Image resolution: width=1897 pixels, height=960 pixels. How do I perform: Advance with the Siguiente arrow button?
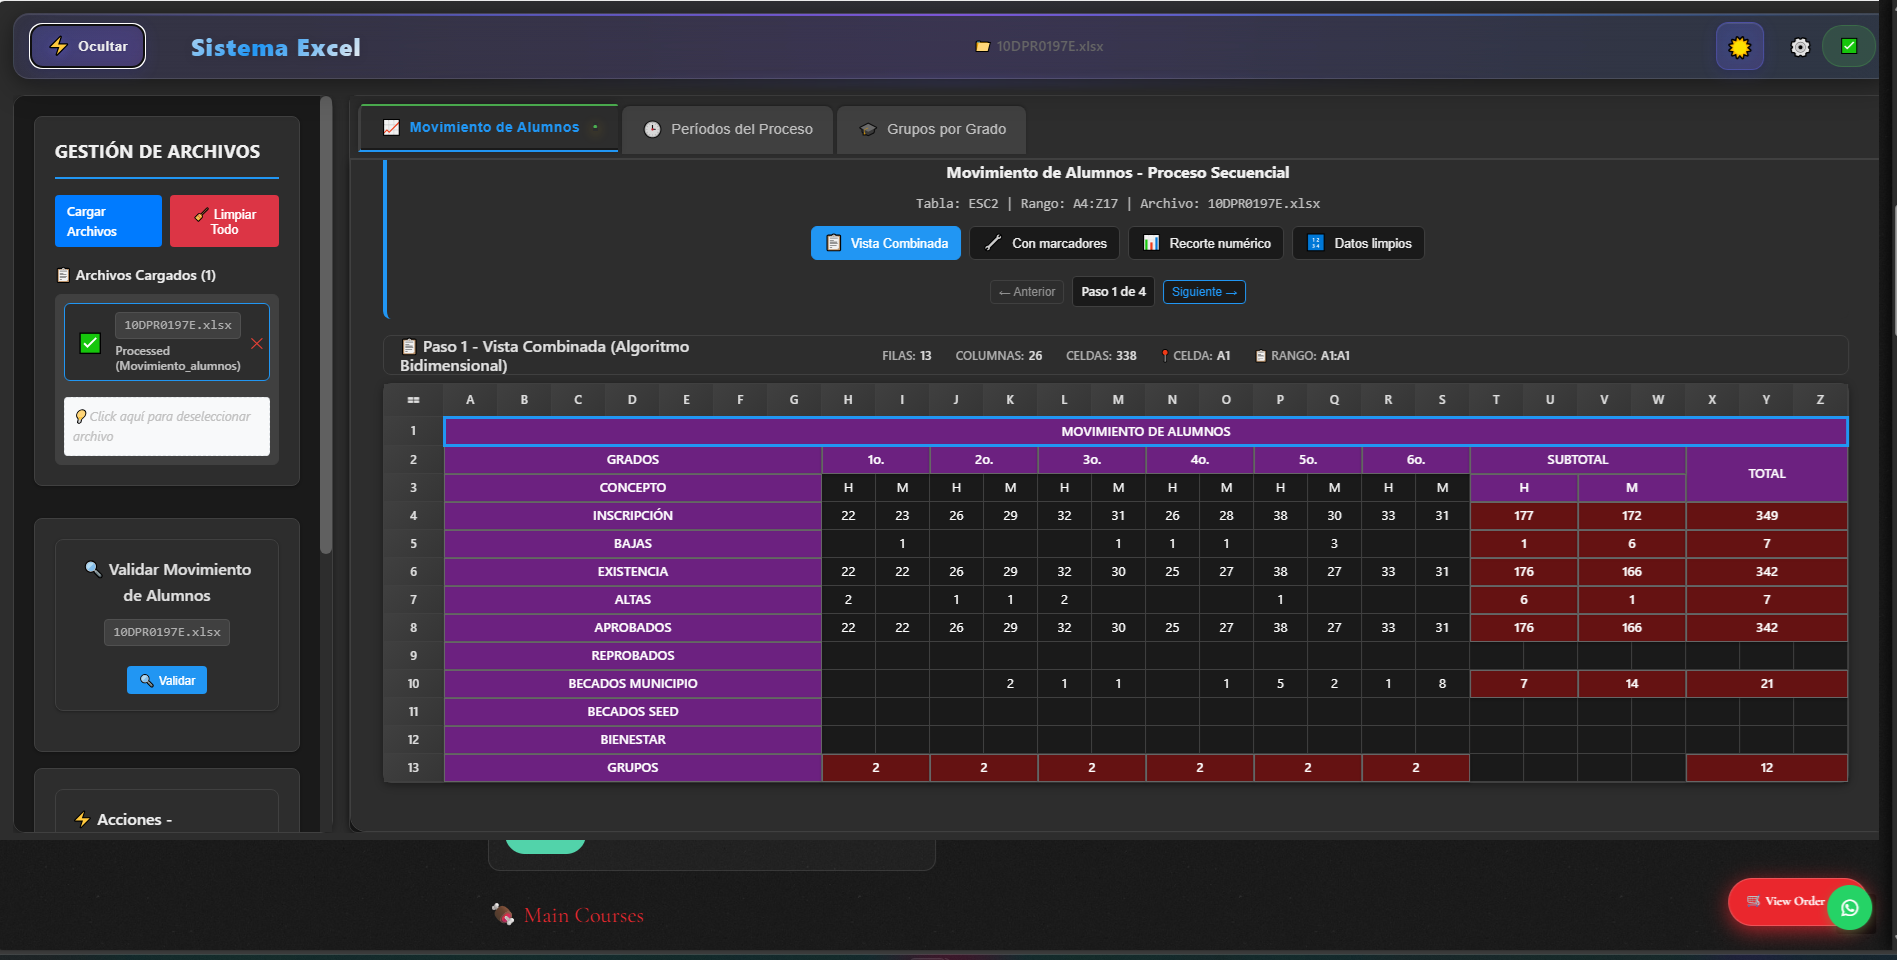(1204, 291)
